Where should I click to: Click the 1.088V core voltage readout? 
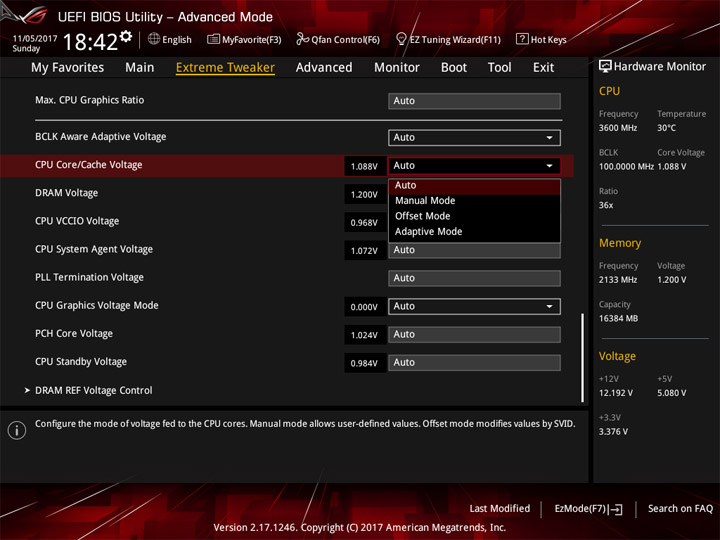pos(364,166)
